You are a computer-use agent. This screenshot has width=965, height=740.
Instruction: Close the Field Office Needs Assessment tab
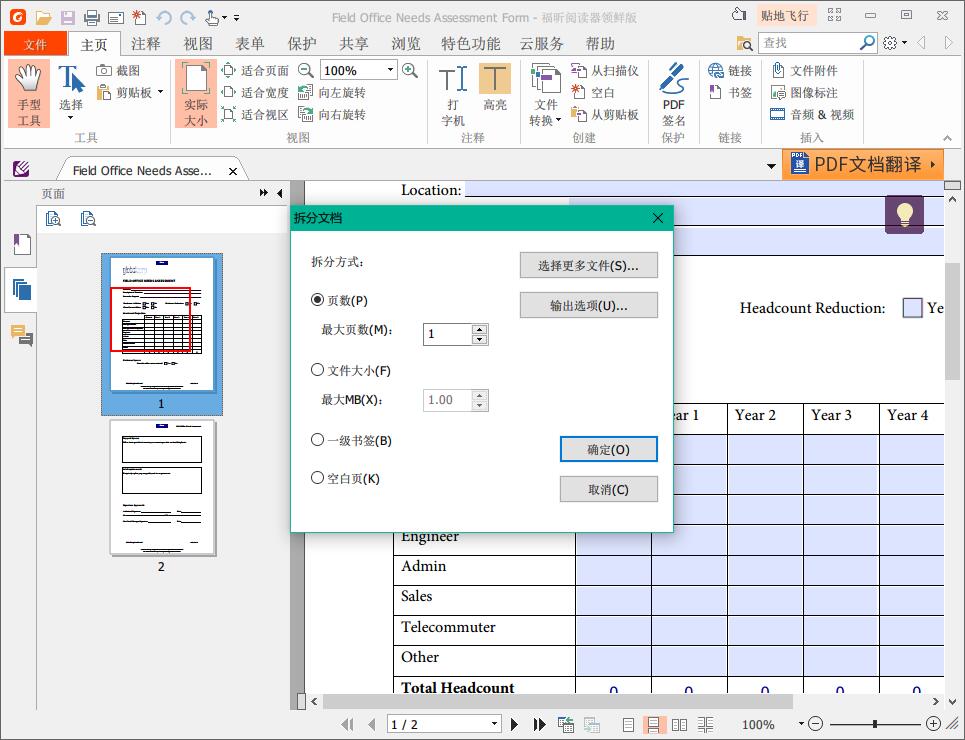[233, 171]
